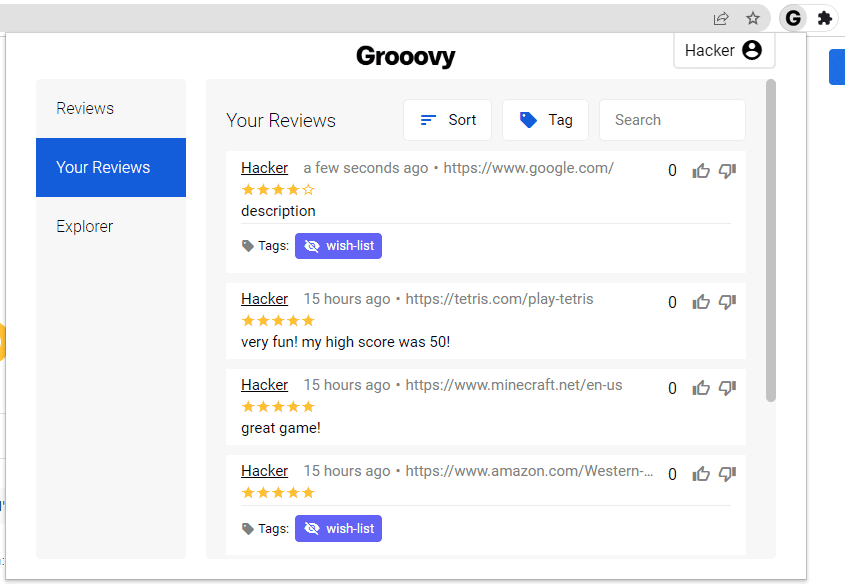The height and width of the screenshot is (584, 845).
Task: Click the five-star rating of tetris.com review
Action: 278,321
